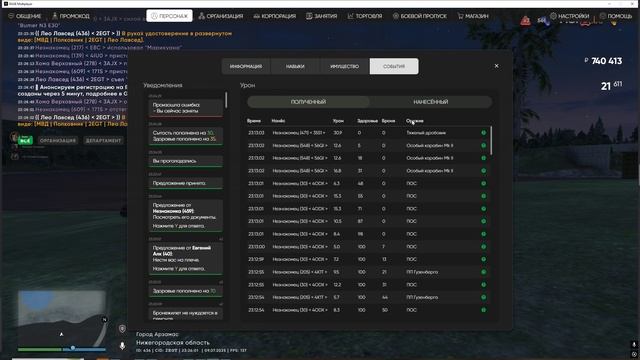Viewport: 640px width, 360px height.
Task: Click the green chat channel badge
Action: [x=25, y=140]
